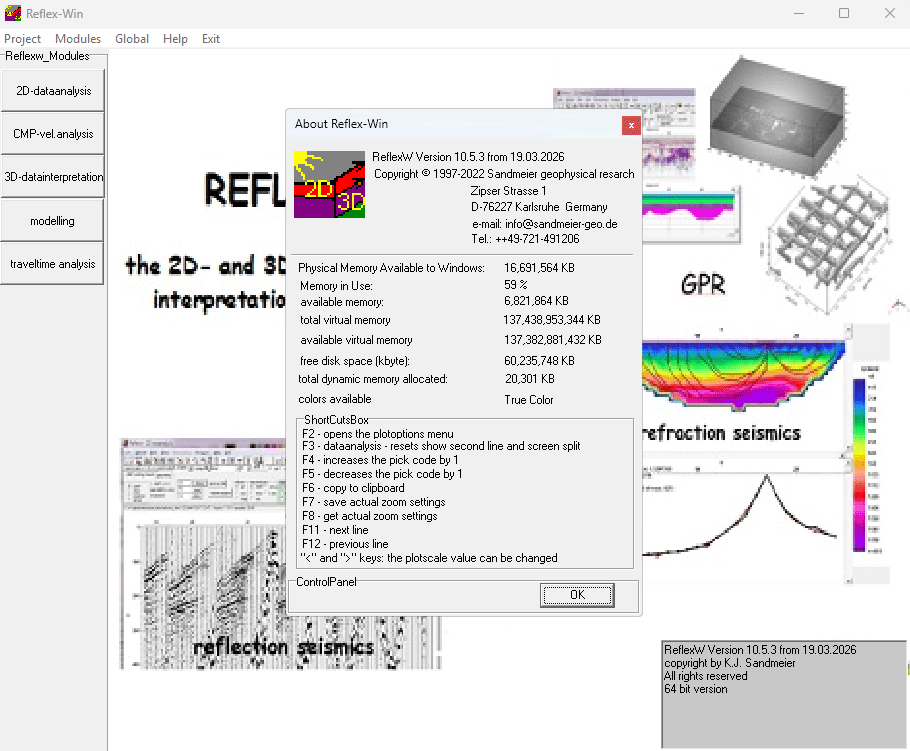Click the F8 get actual zoom settings line

pos(370,516)
